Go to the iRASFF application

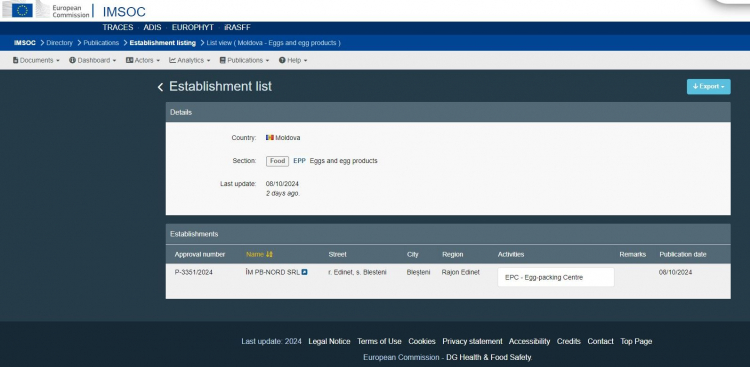[x=237, y=27]
